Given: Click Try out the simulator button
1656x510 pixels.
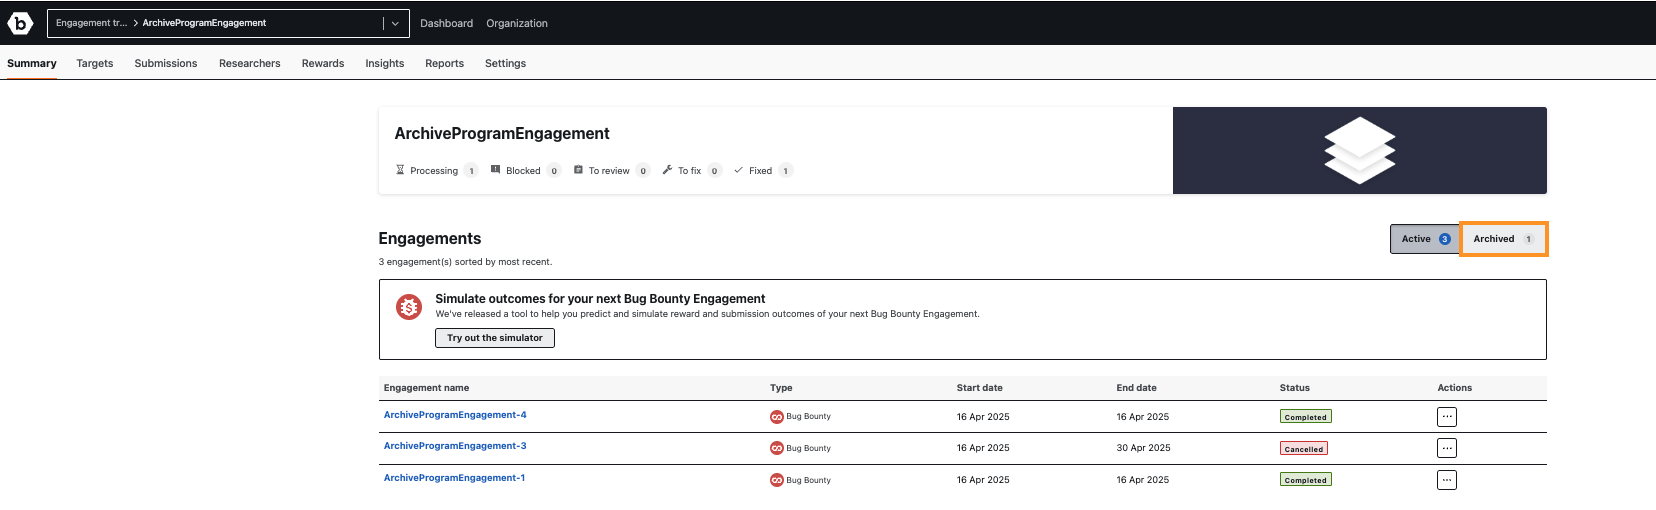Looking at the screenshot, I should (x=495, y=338).
